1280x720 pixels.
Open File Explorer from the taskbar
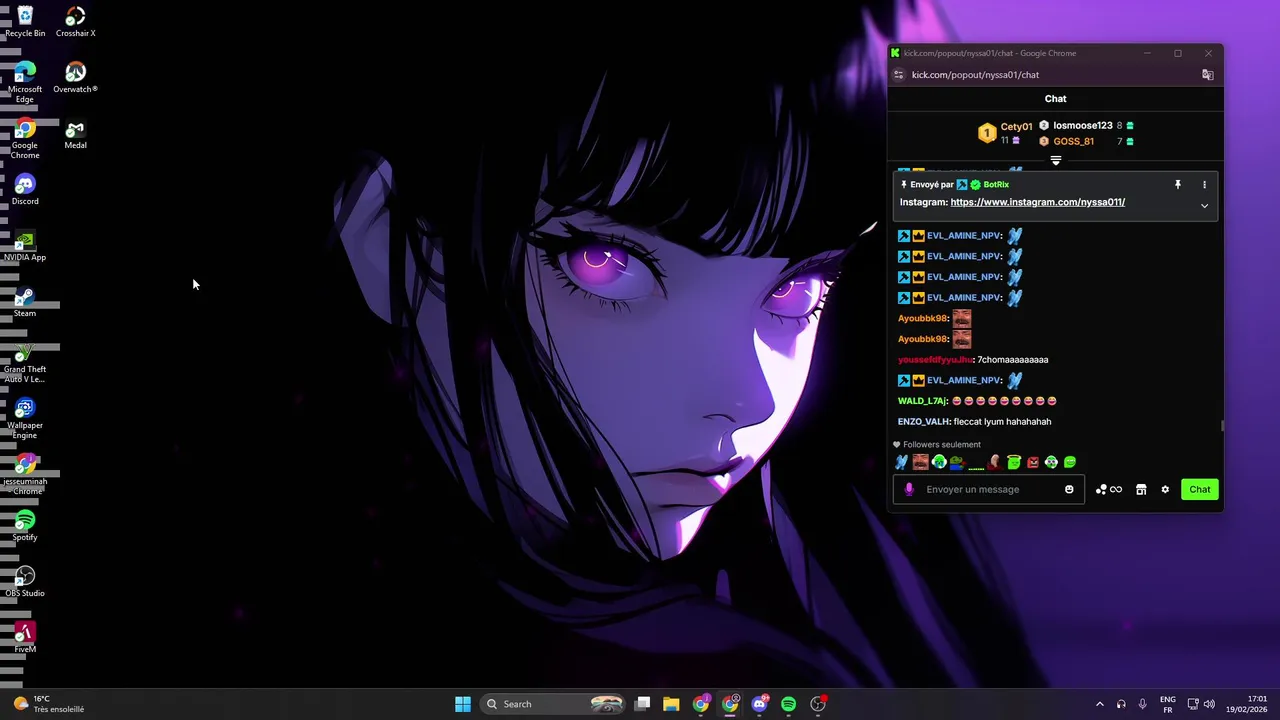671,704
